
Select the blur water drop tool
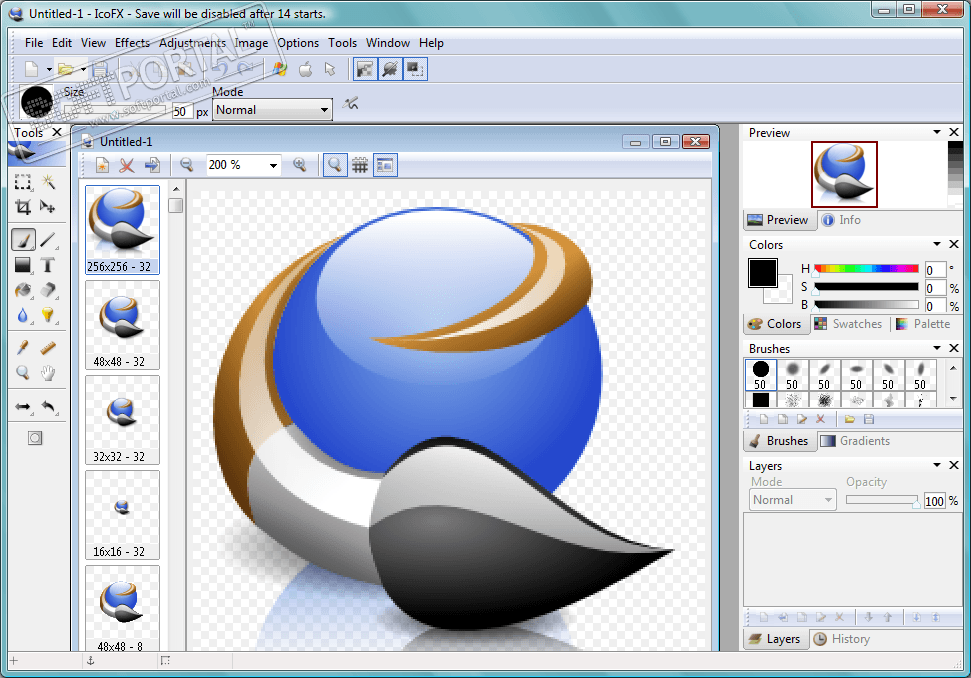point(23,316)
